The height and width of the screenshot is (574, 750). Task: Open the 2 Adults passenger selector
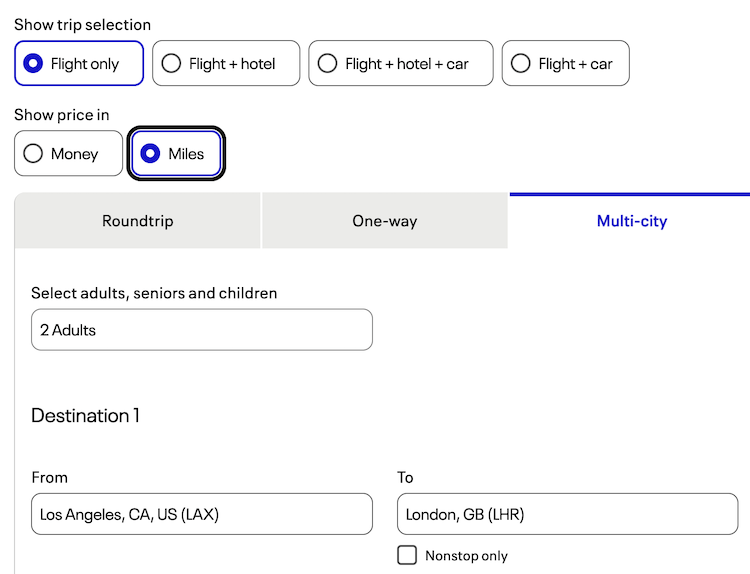(x=202, y=330)
